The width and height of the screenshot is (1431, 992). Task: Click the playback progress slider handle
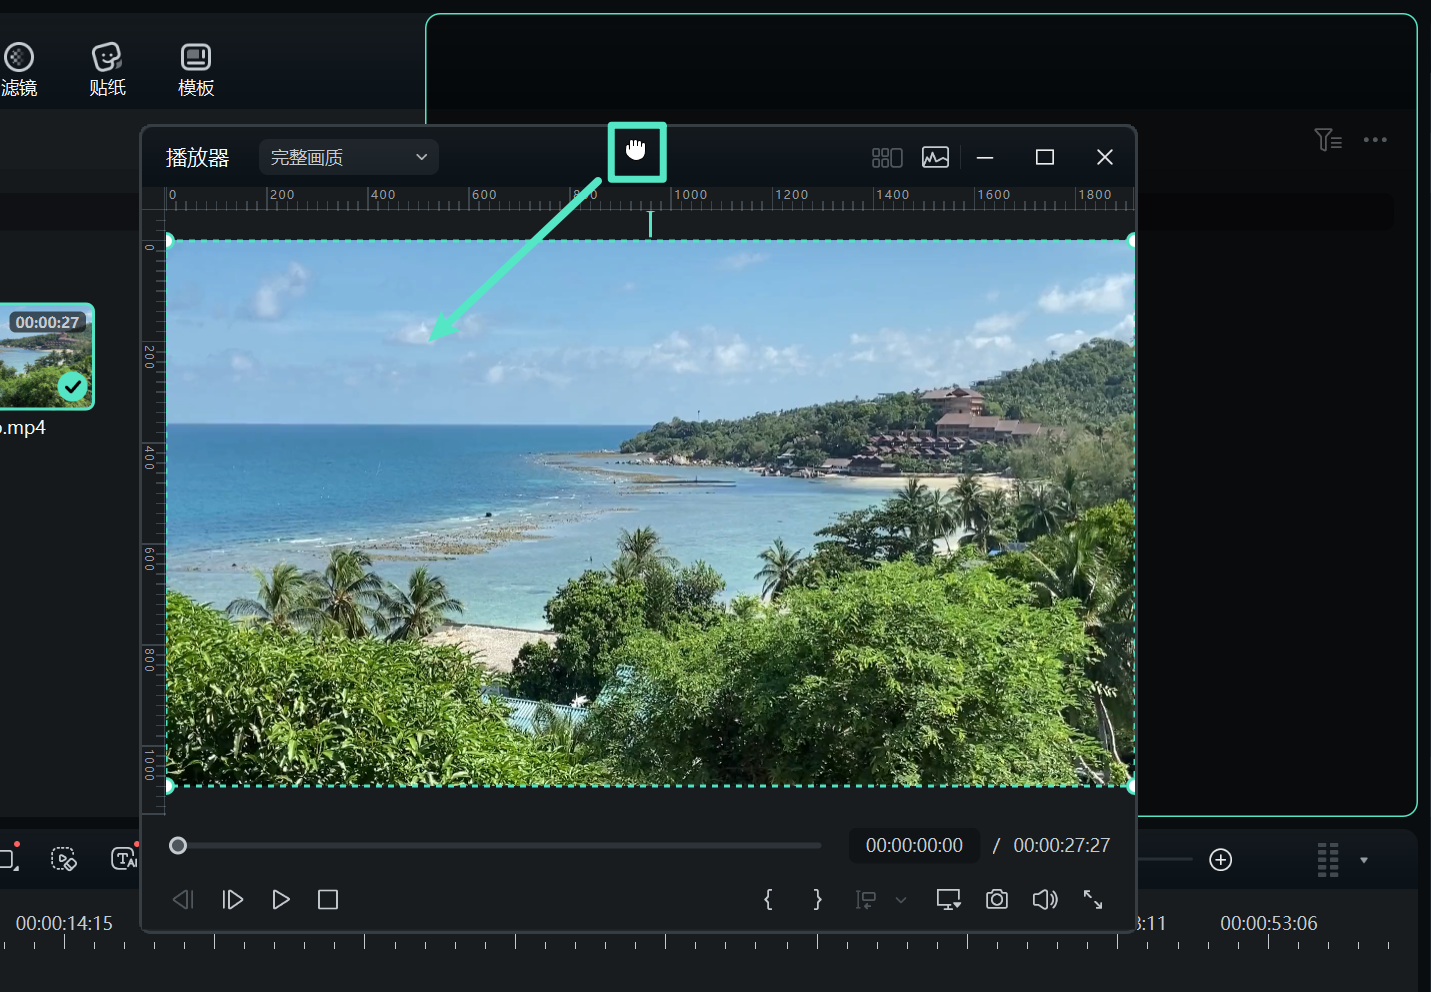coord(178,846)
